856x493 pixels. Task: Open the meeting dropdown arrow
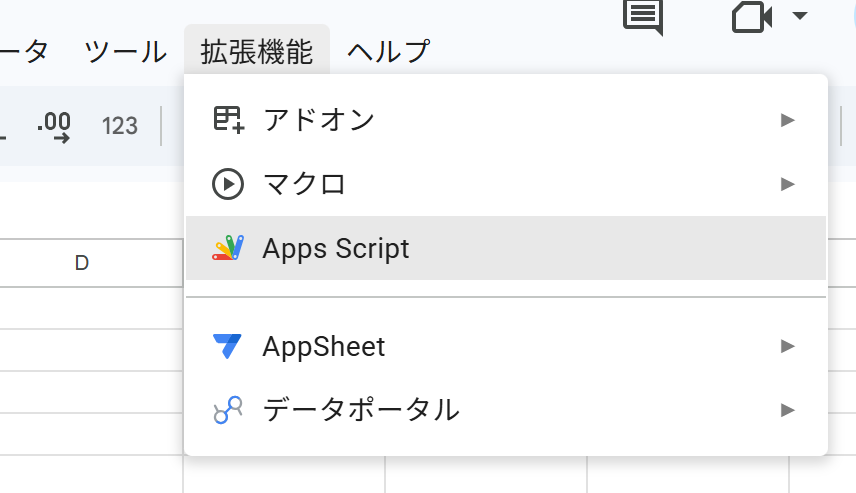(x=800, y=16)
